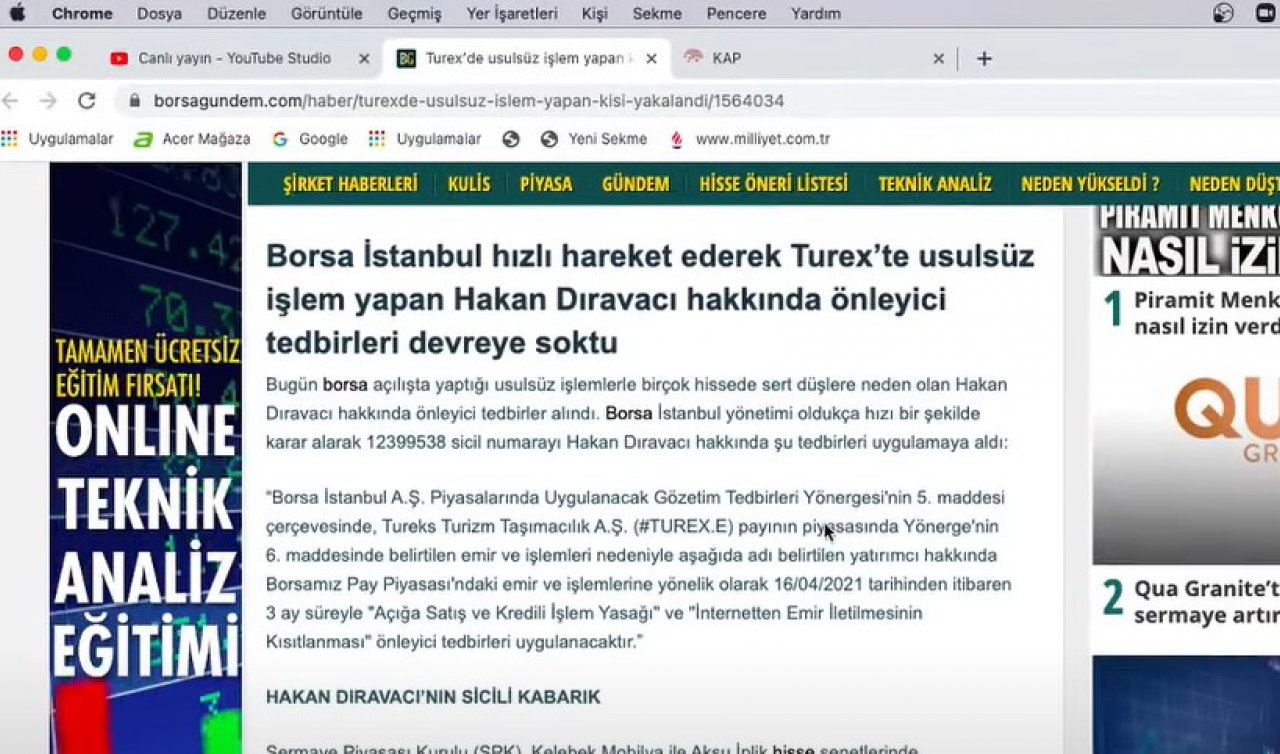Open the Apple menu icon

point(17,14)
